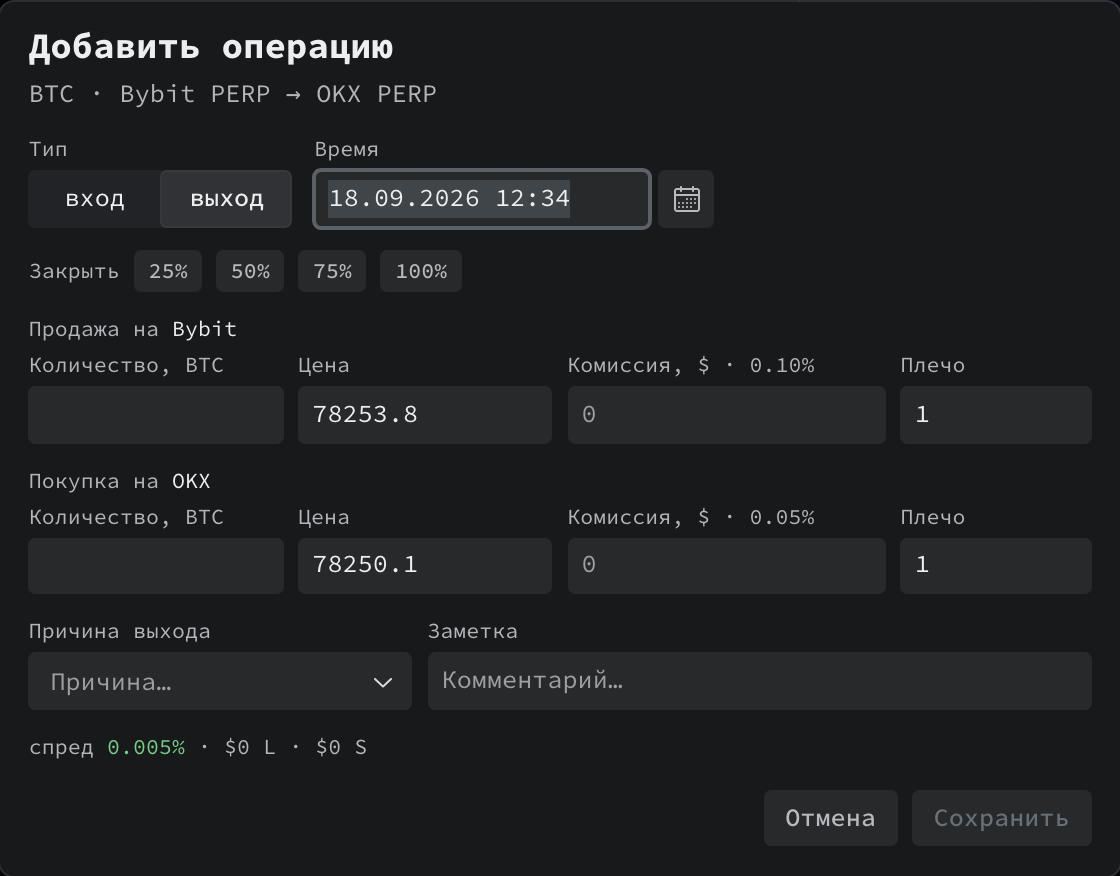The height and width of the screenshot is (876, 1120).
Task: Edit the Bybit leverage (Плечо) field
Action: coord(996,415)
